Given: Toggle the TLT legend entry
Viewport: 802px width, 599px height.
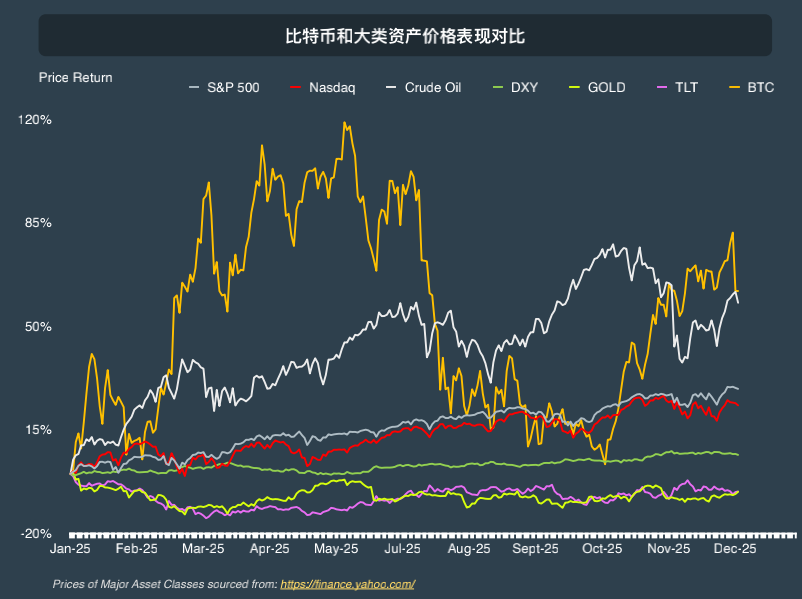Looking at the screenshot, I should [677, 87].
